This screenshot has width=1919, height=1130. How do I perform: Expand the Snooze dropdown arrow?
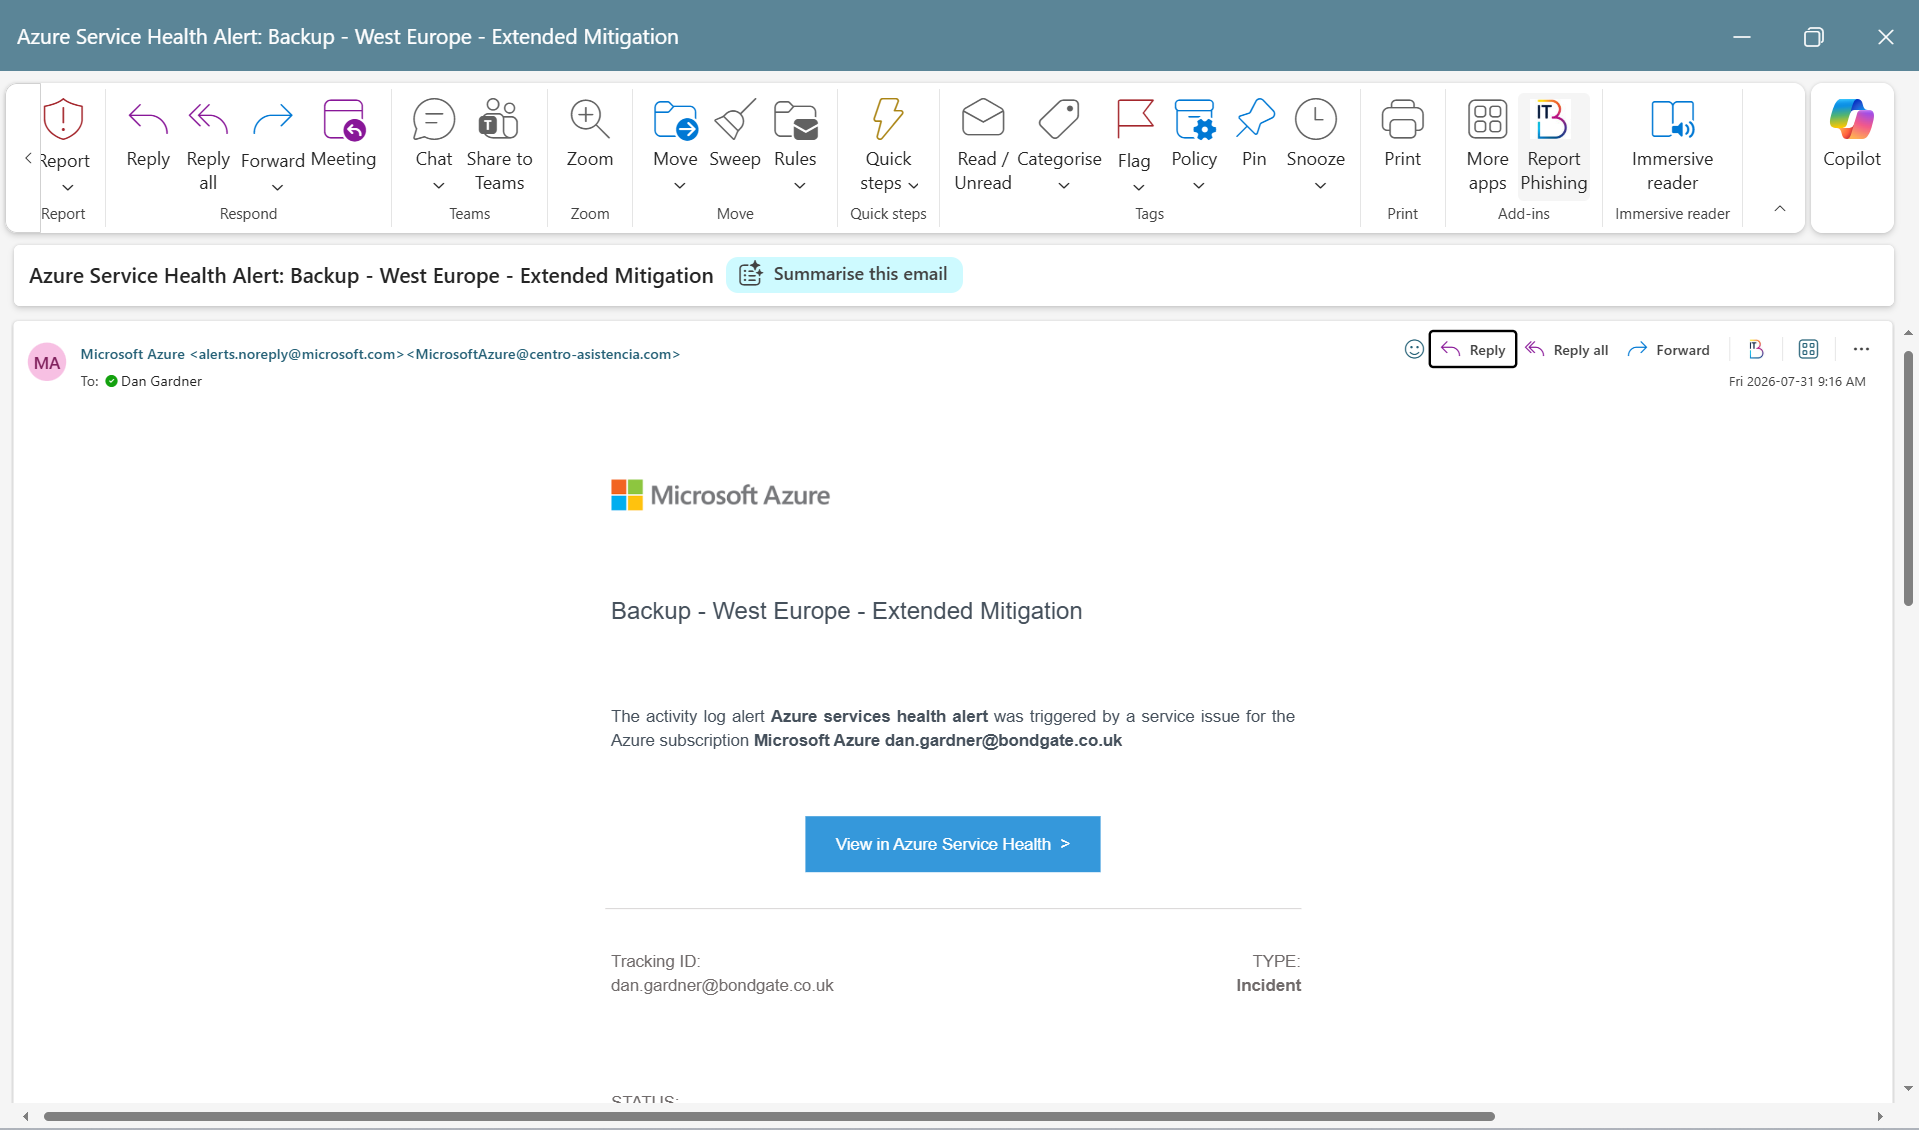click(x=1320, y=186)
